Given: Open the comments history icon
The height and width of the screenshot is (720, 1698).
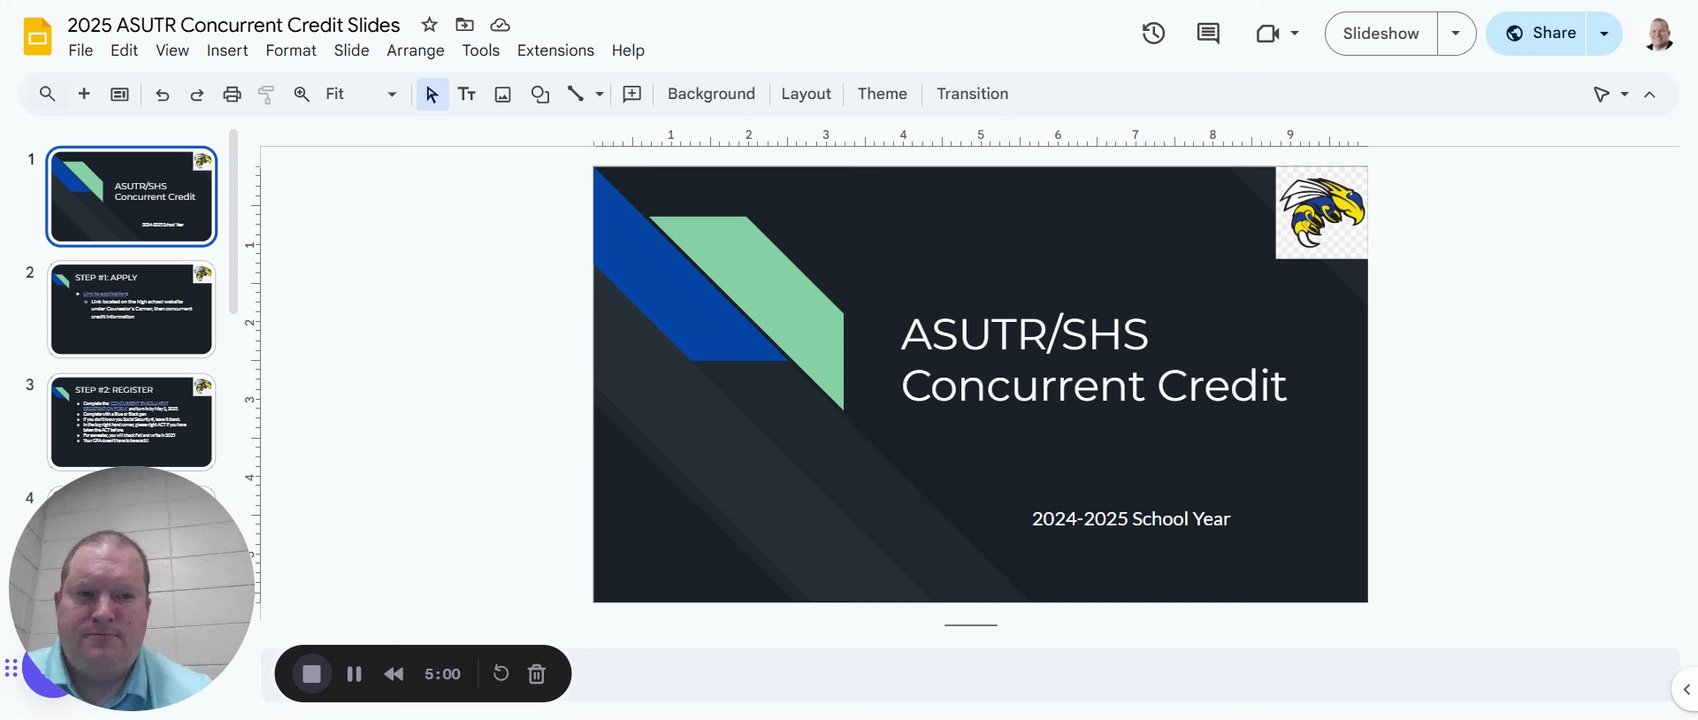Looking at the screenshot, I should [1208, 33].
